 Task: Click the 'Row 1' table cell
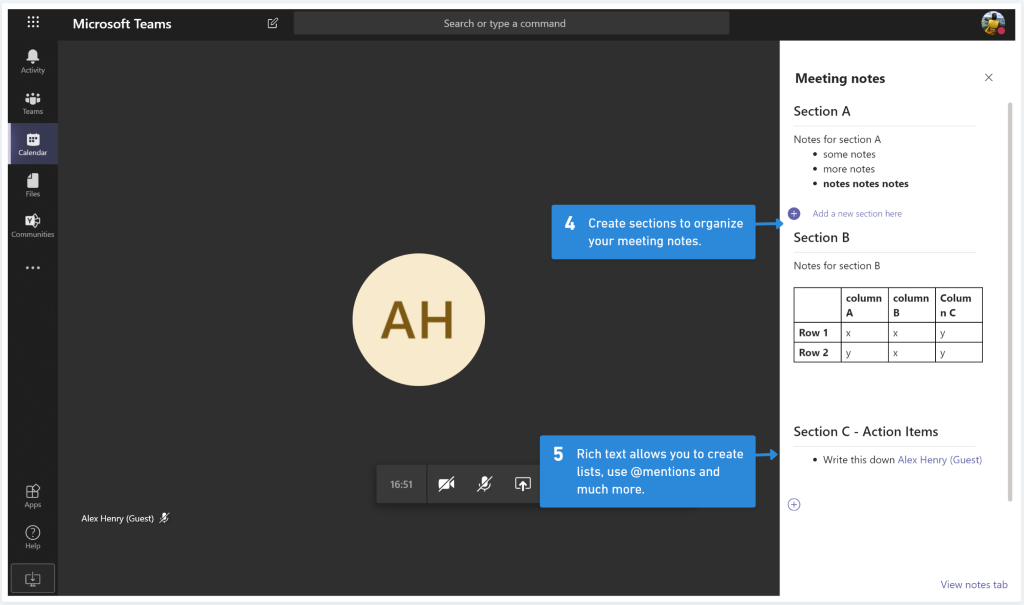pos(817,333)
